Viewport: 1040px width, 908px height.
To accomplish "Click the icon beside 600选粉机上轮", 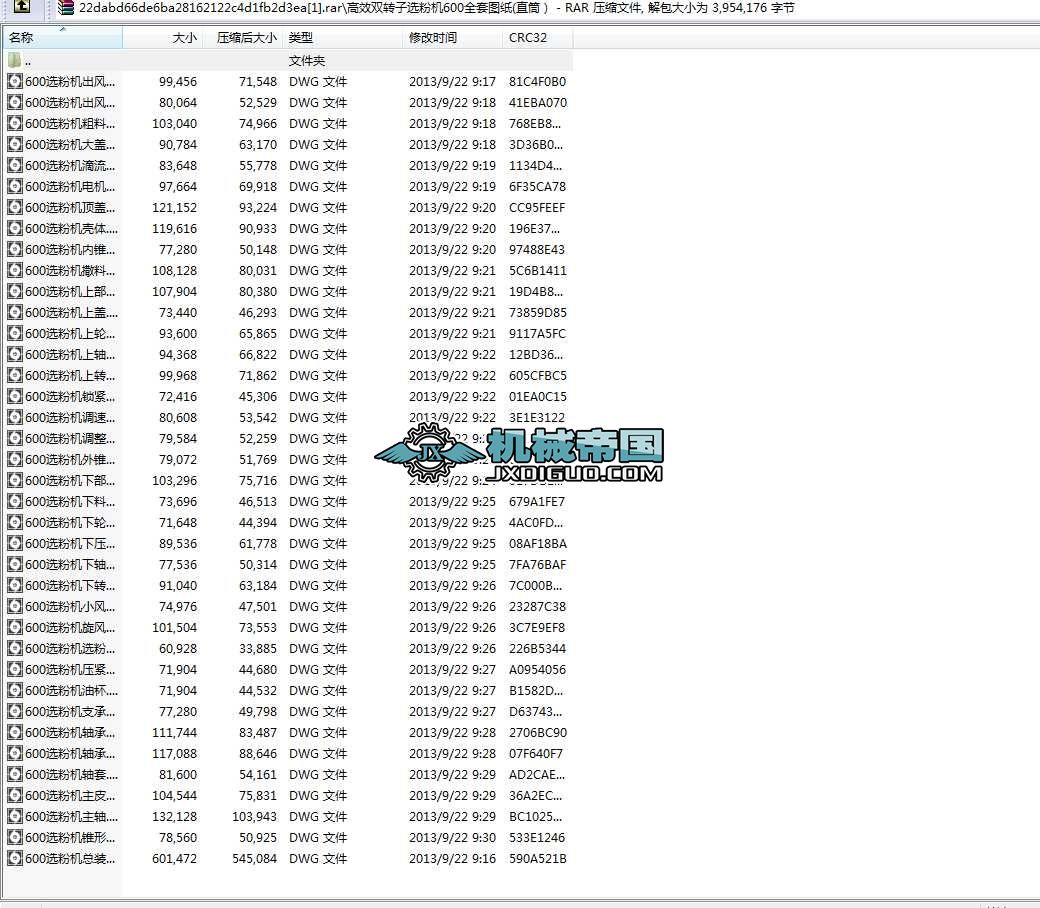I will pyautogui.click(x=15, y=334).
